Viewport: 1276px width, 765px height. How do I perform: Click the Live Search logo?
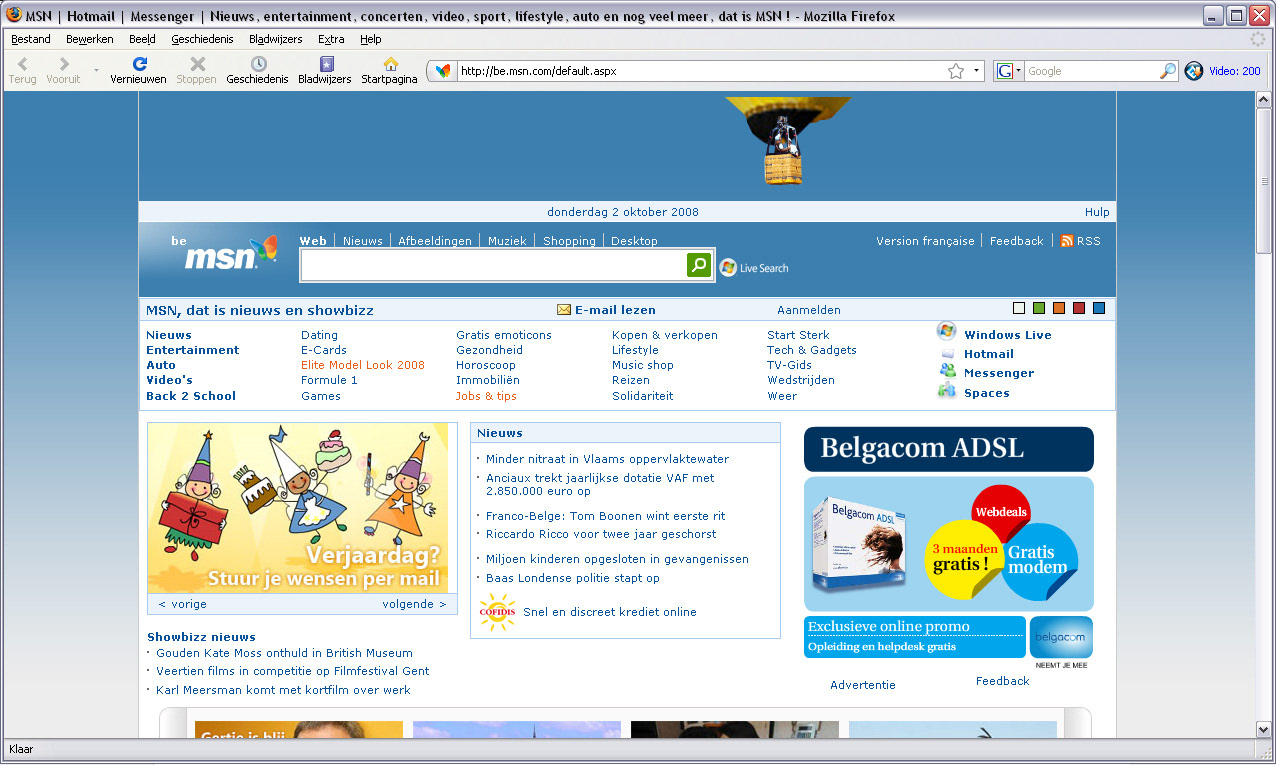click(x=755, y=268)
